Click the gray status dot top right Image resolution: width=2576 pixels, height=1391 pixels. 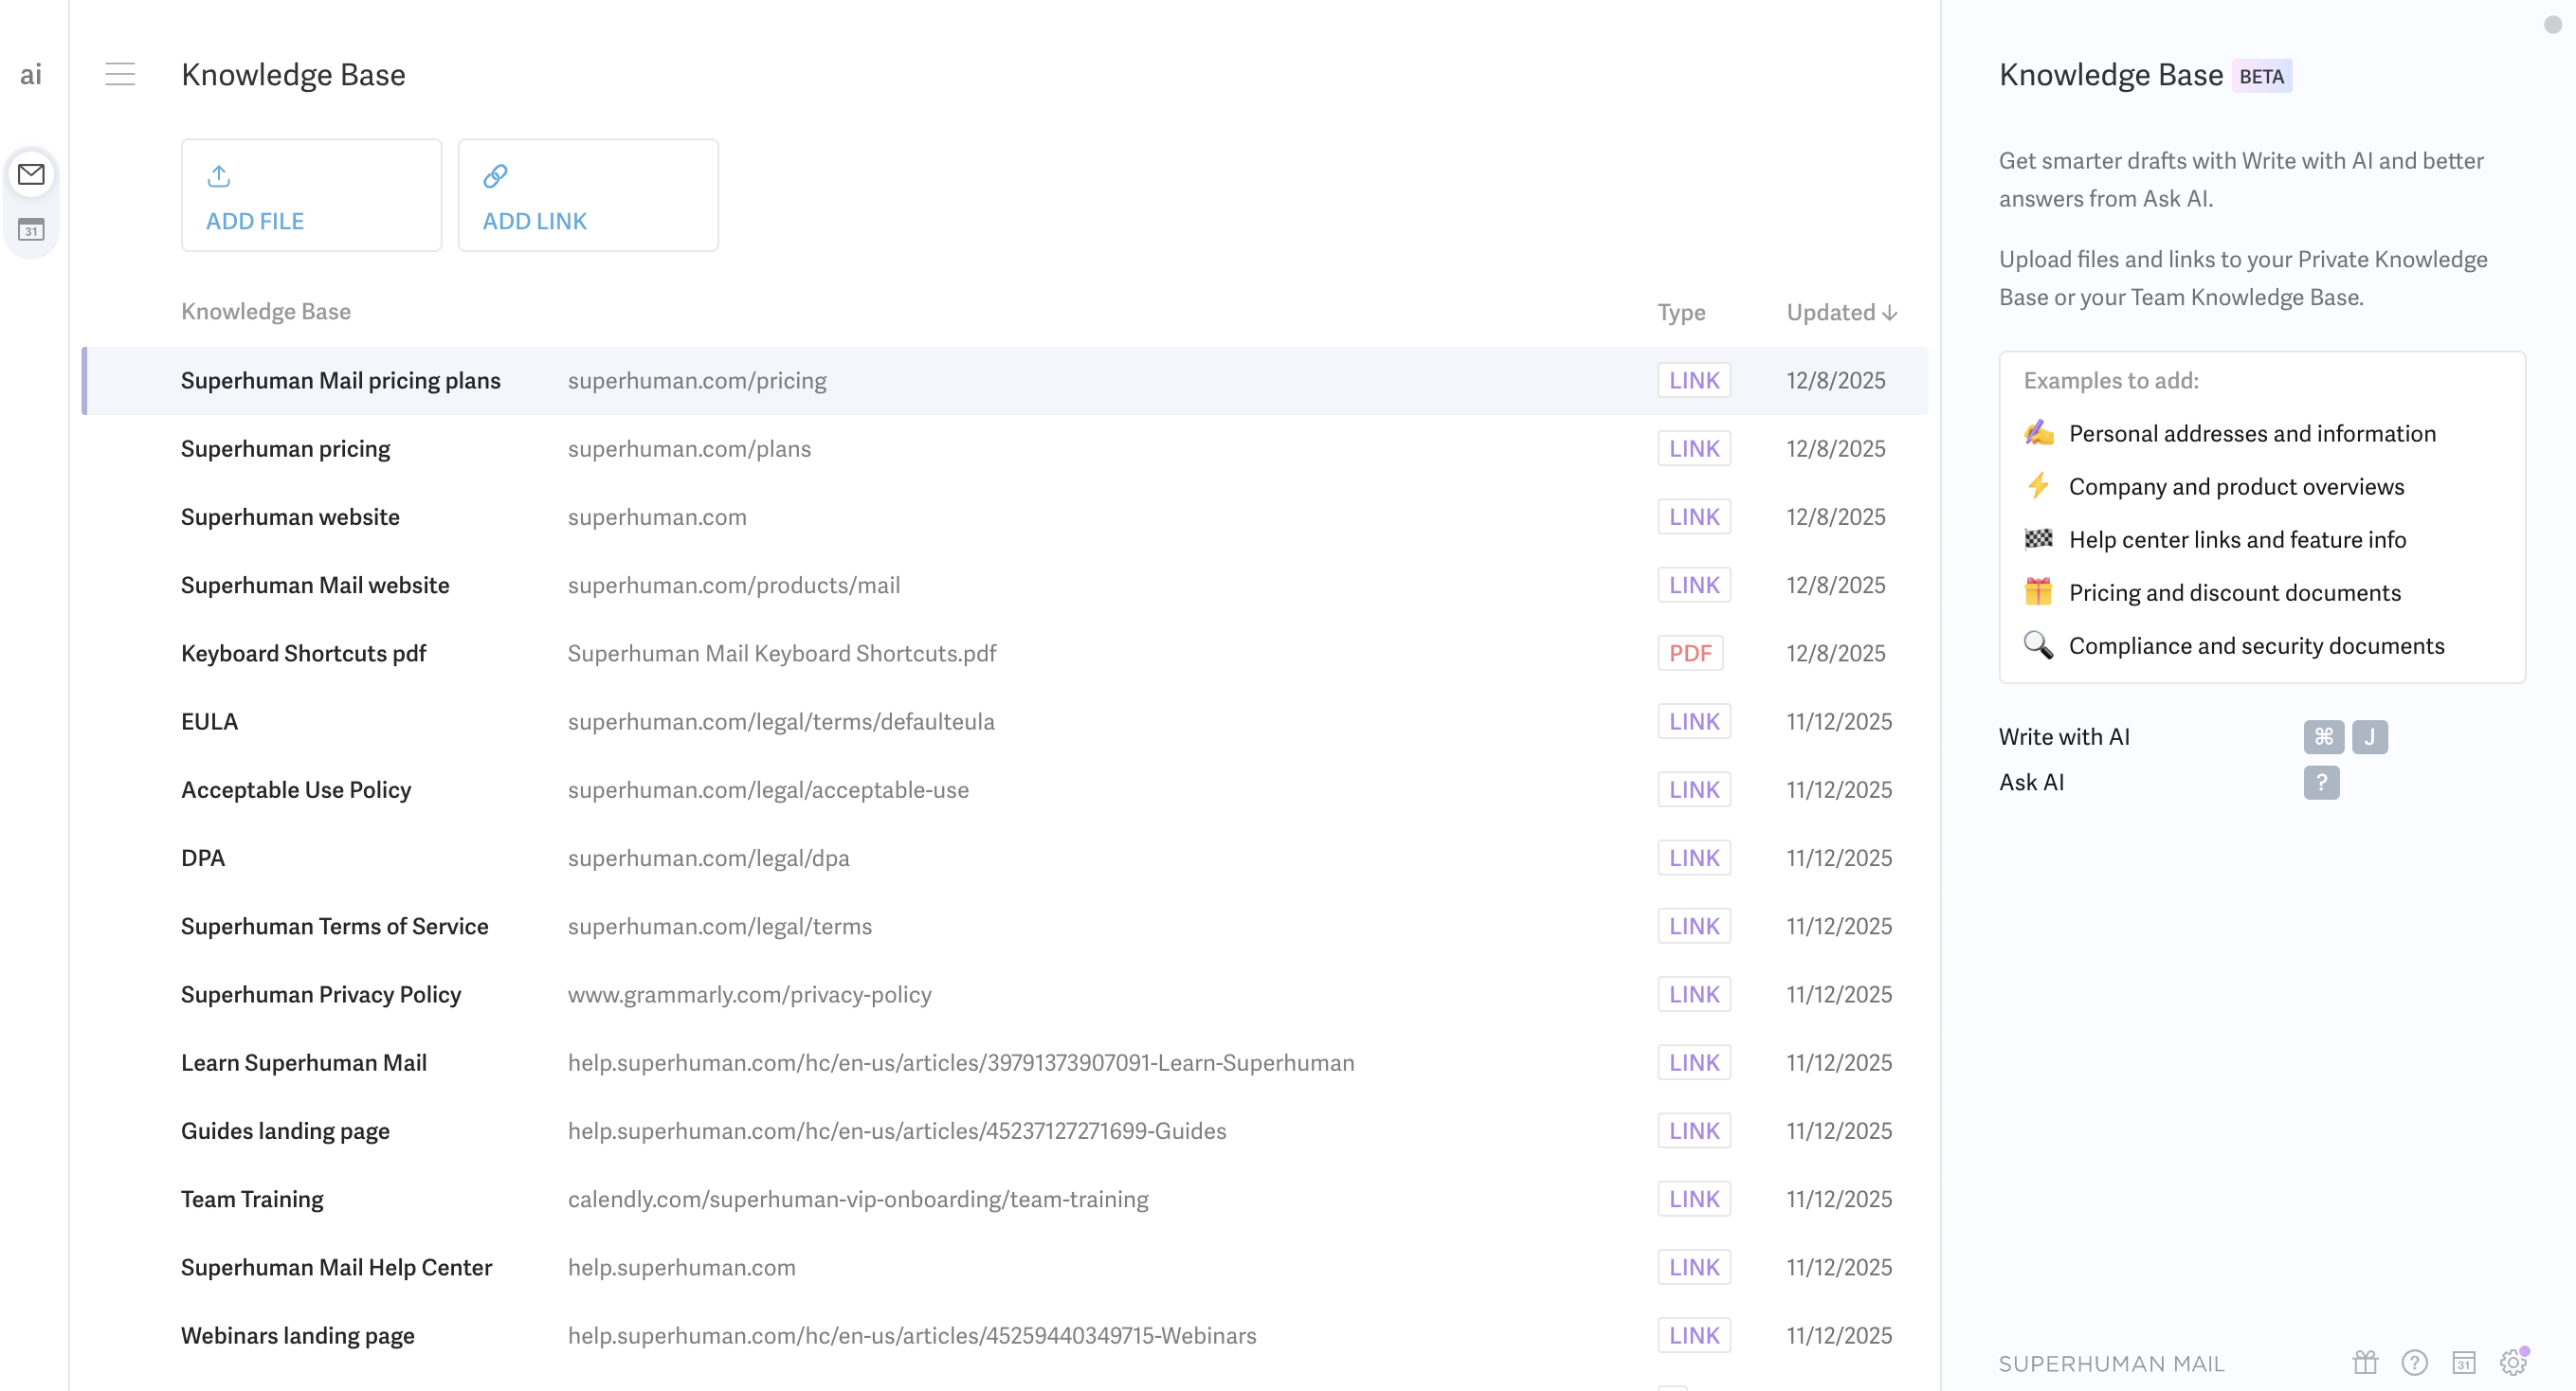click(x=2553, y=24)
